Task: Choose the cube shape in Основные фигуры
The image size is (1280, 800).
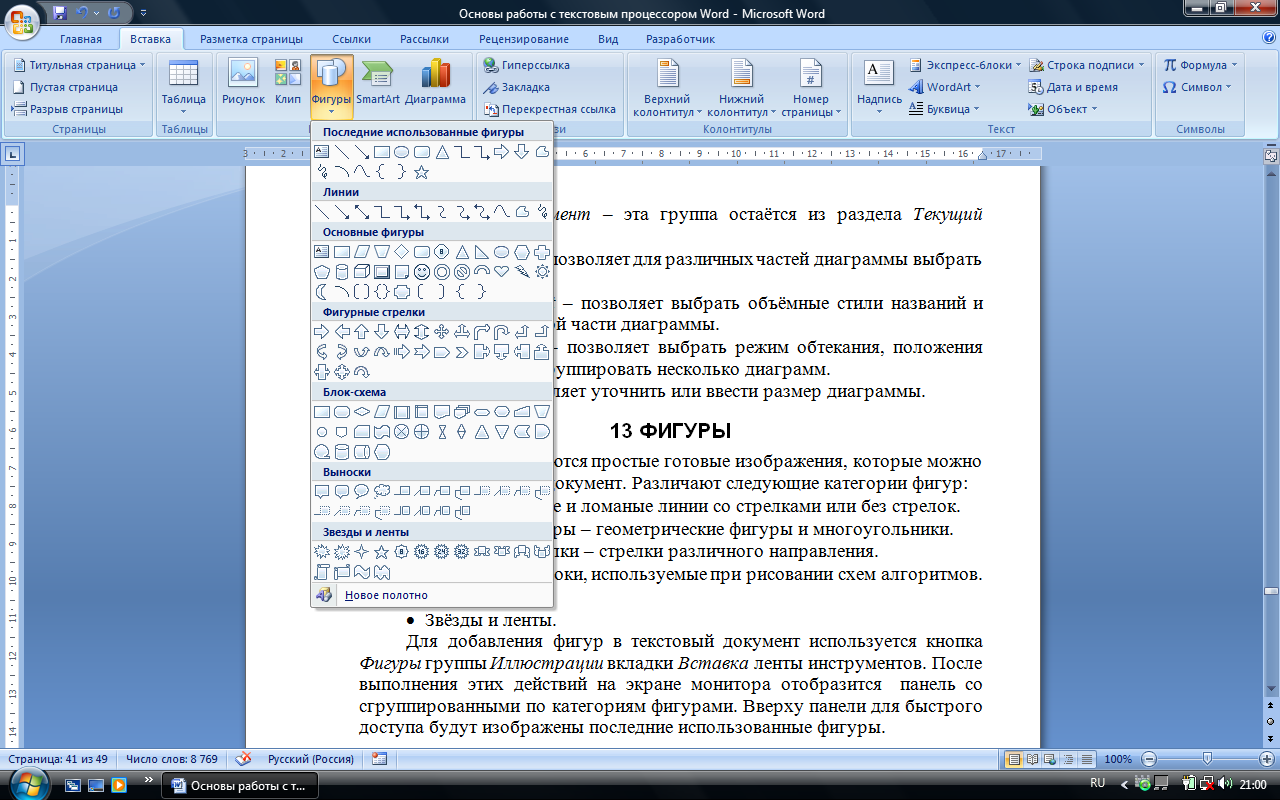Action: coord(361,272)
